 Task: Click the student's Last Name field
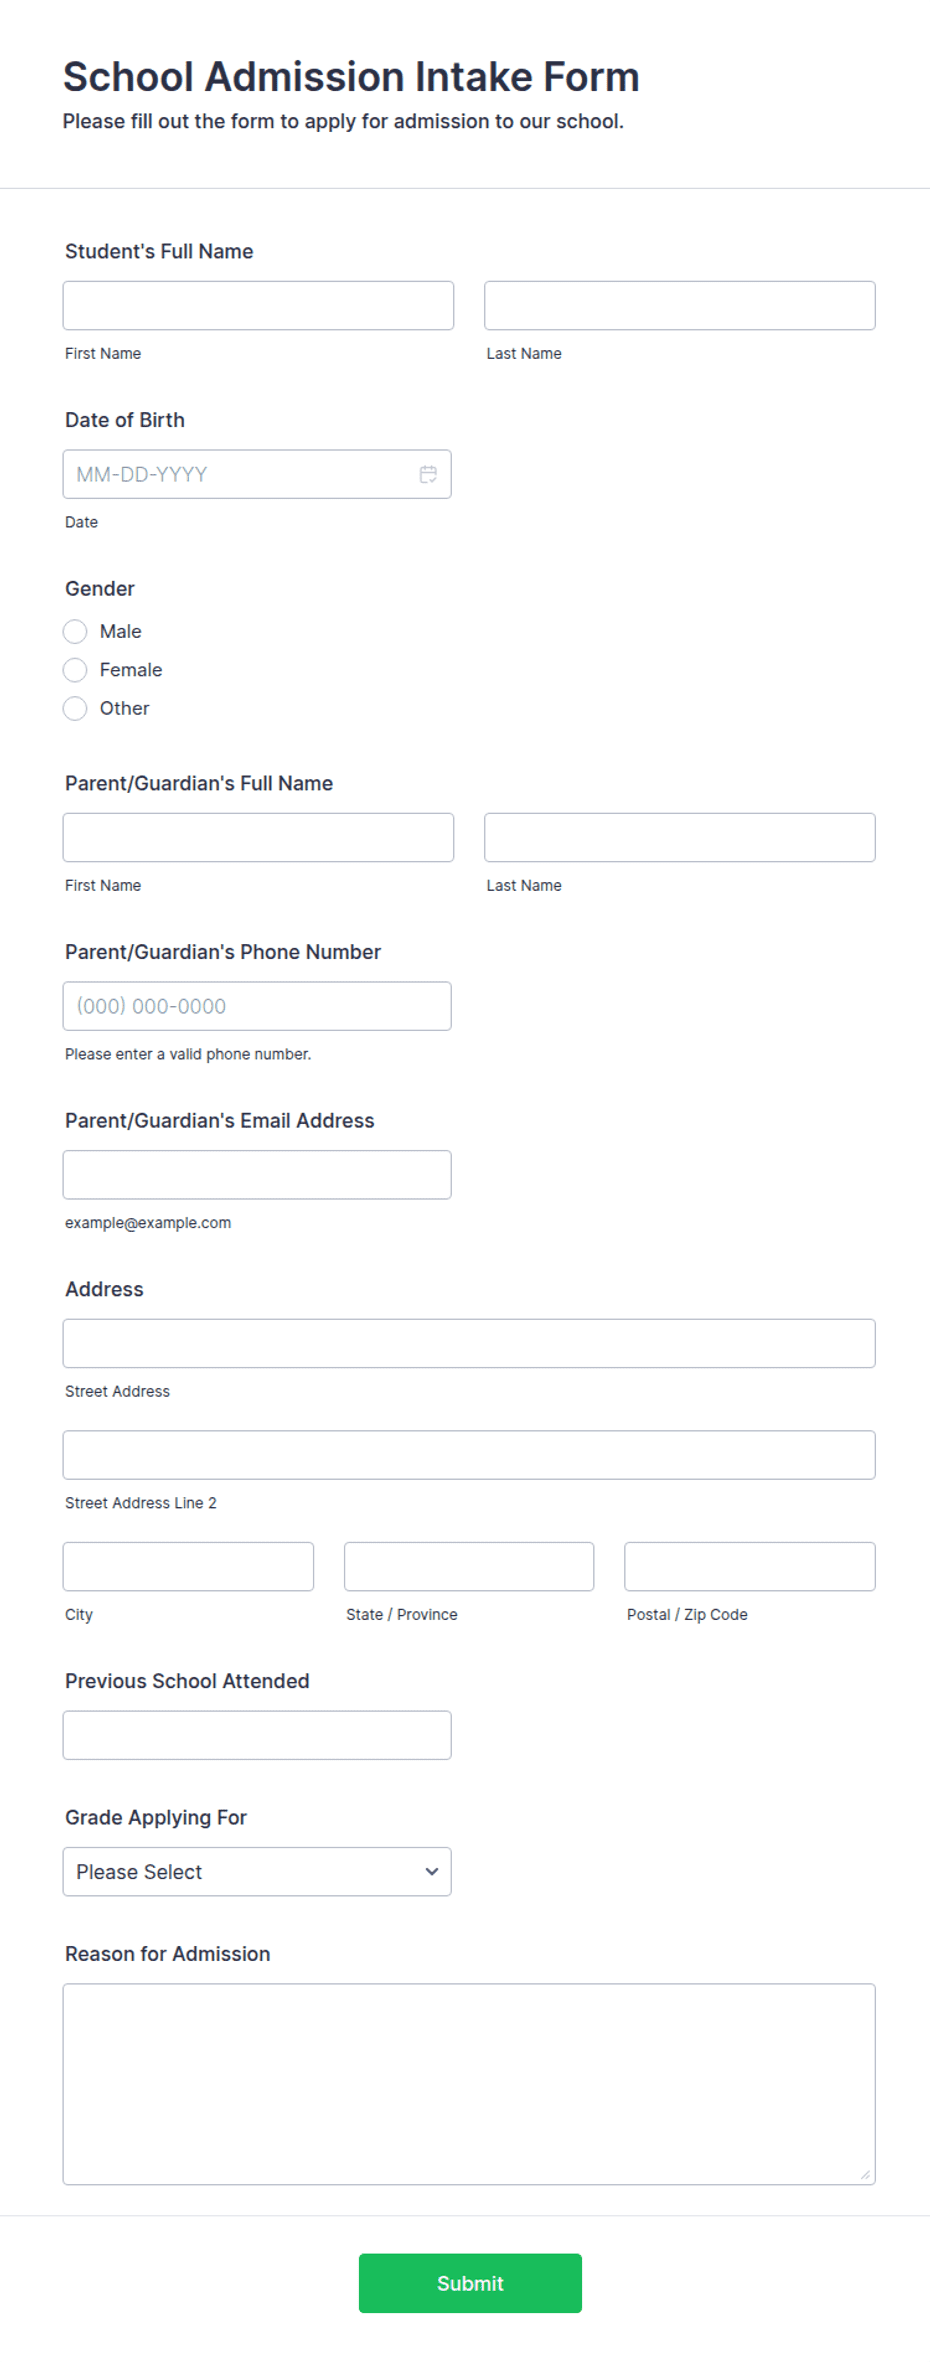click(679, 306)
